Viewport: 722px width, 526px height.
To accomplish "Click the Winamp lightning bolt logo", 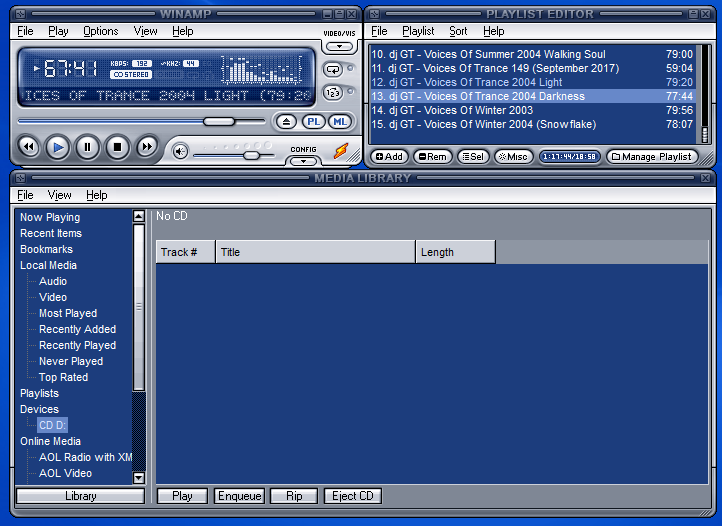I will click(x=341, y=151).
